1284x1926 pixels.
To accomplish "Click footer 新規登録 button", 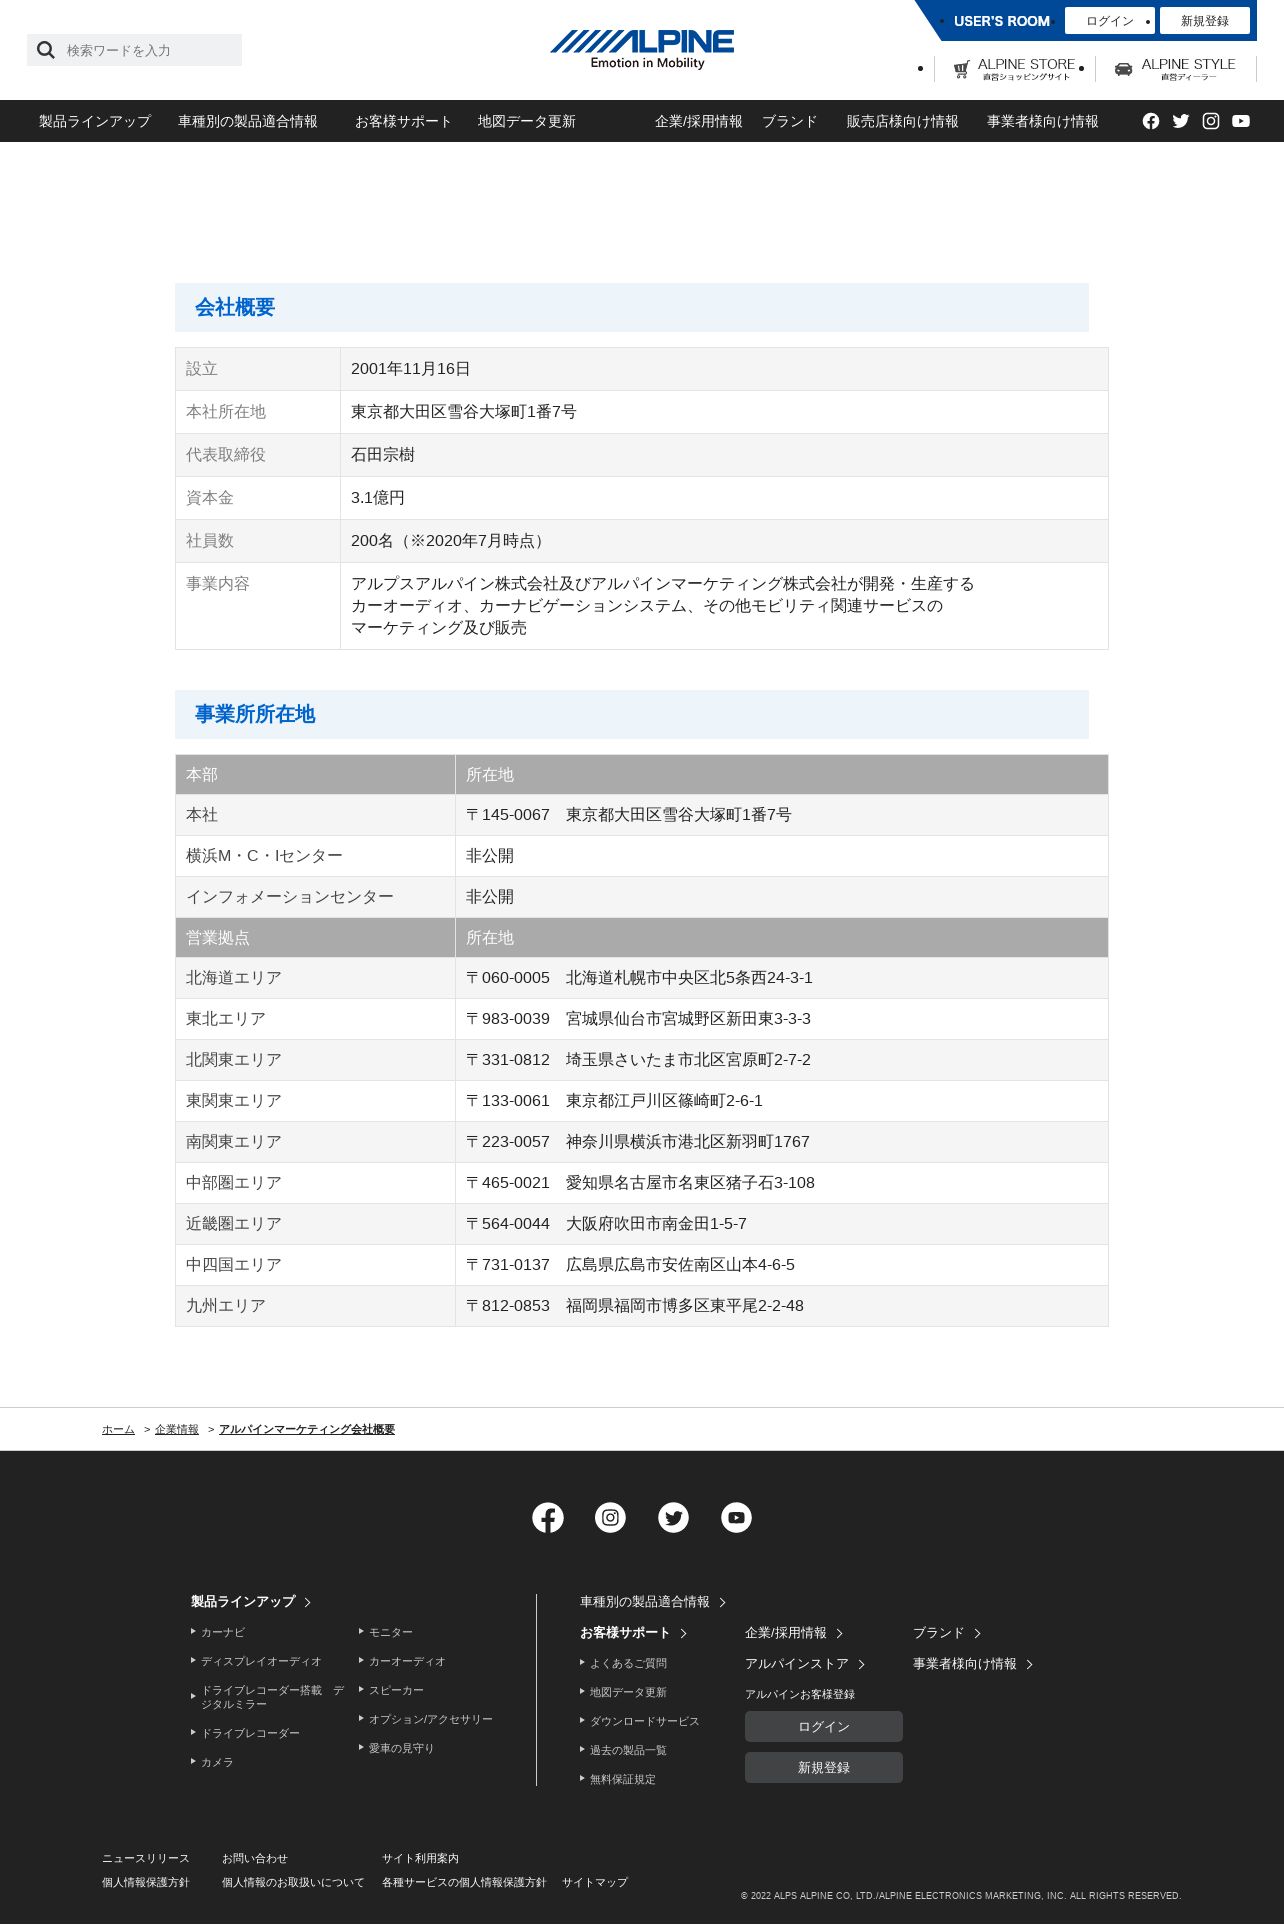I will pos(824,1768).
